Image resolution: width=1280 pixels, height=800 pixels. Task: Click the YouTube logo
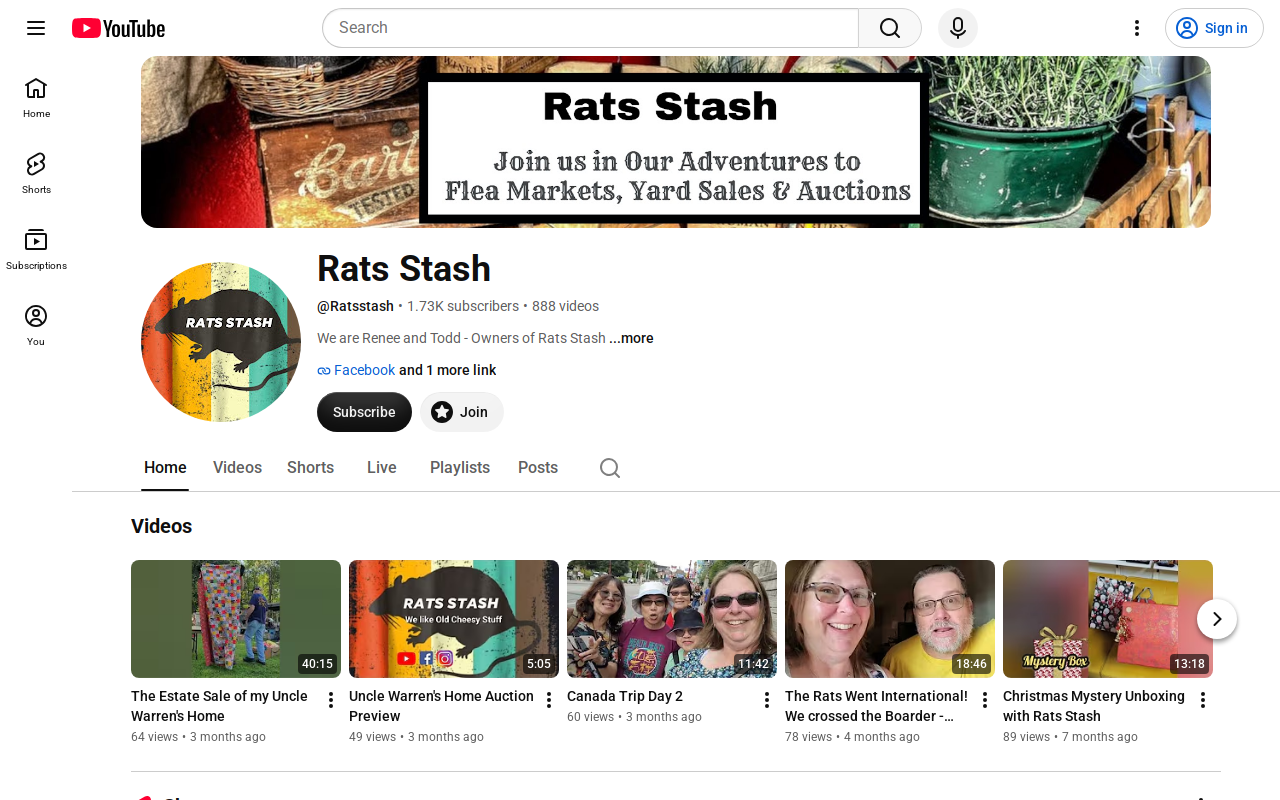coord(118,28)
